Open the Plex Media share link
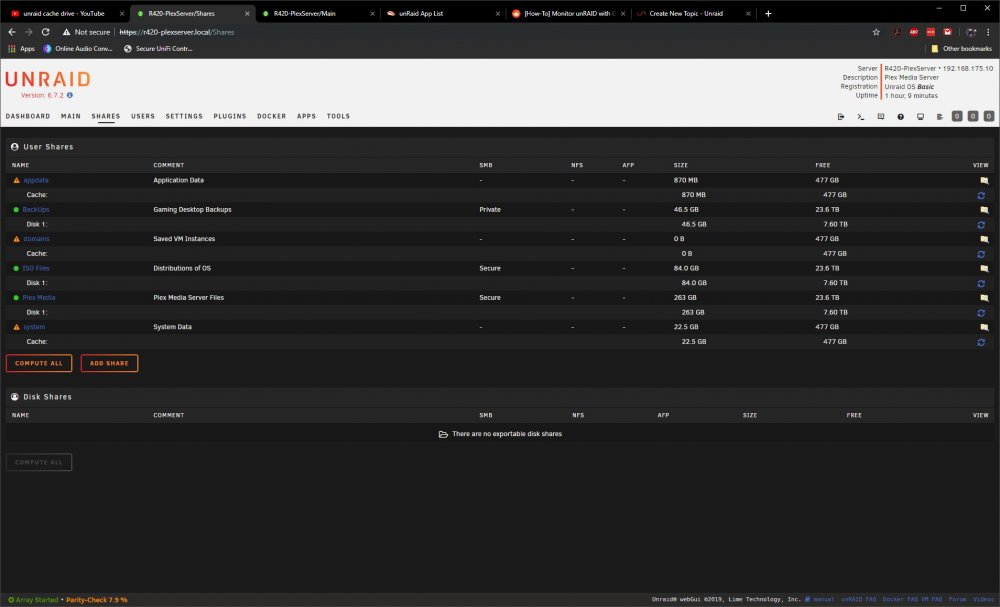This screenshot has height=607, width=1000. [39, 298]
